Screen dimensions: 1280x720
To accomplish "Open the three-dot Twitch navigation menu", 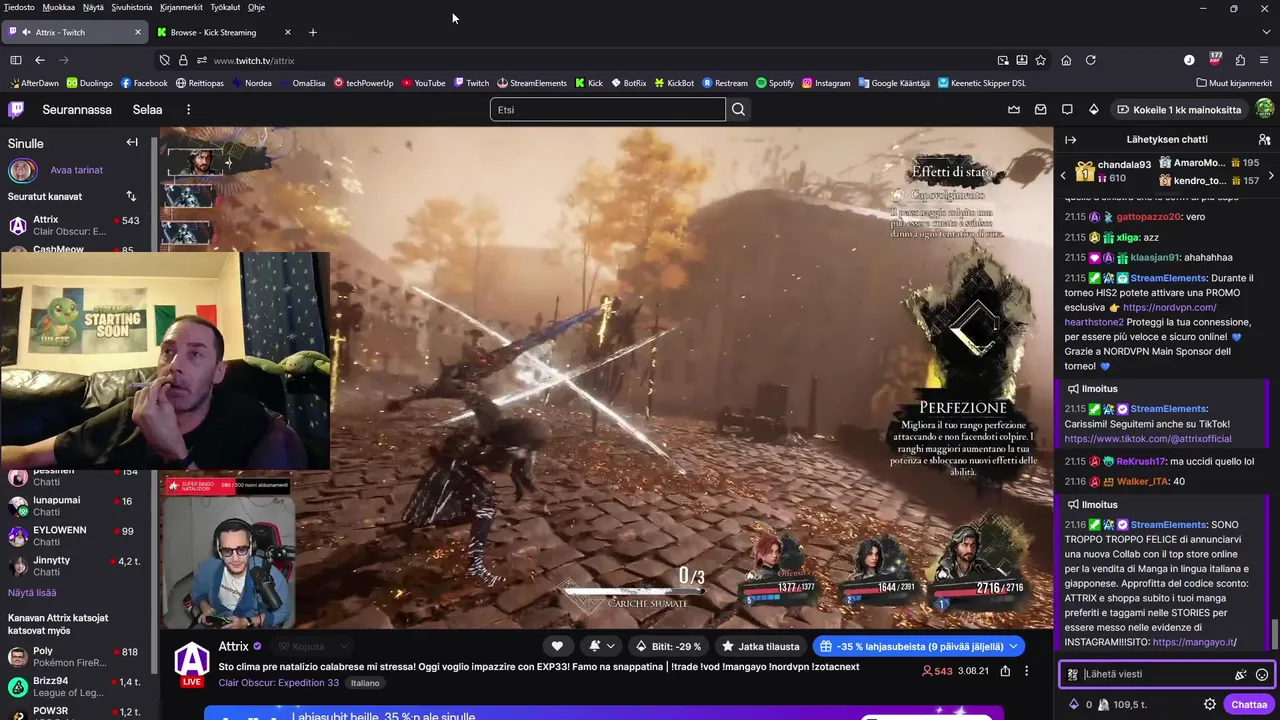I will (188, 109).
